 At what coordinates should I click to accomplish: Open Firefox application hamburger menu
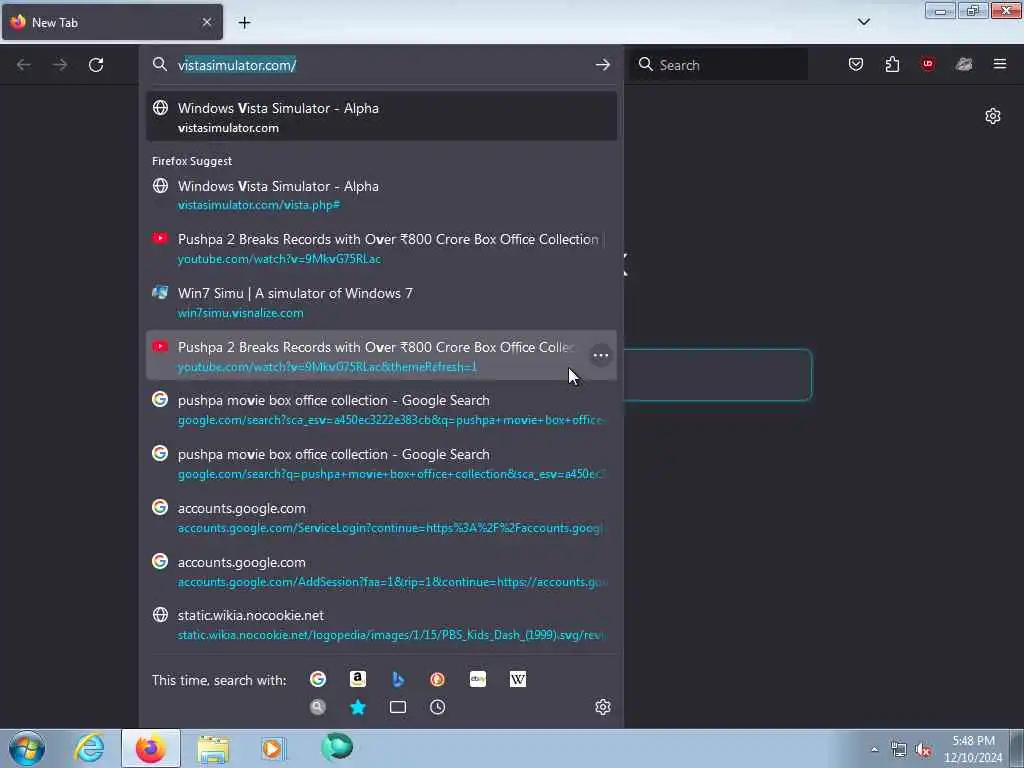click(x=1000, y=64)
